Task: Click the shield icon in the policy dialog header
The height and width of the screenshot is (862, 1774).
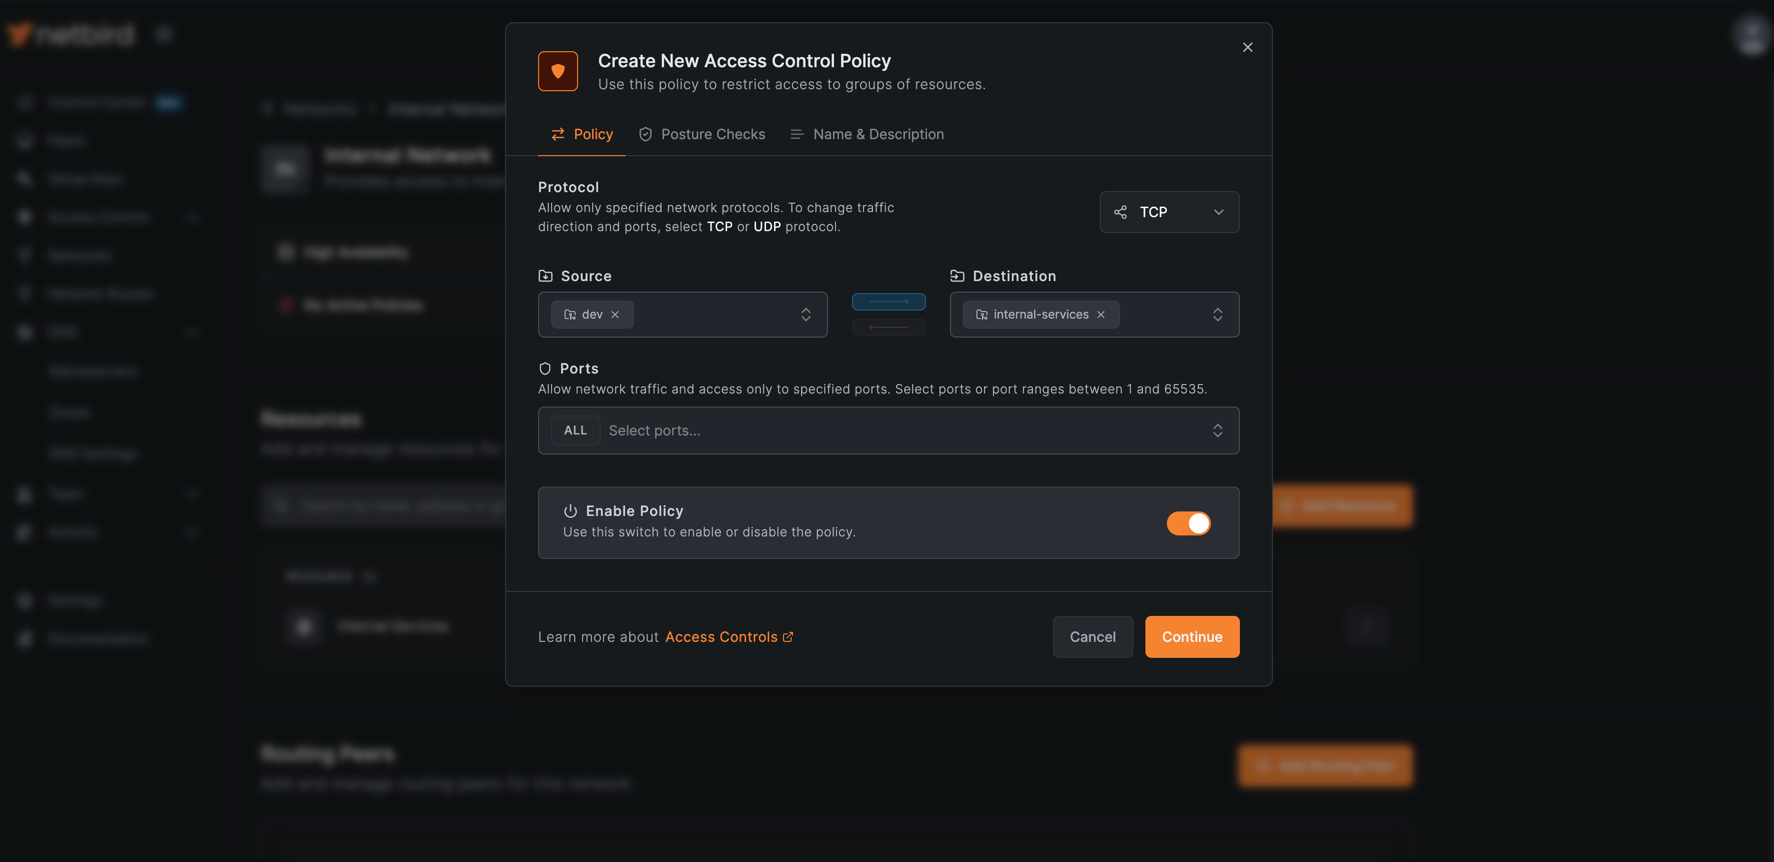Action: [558, 71]
